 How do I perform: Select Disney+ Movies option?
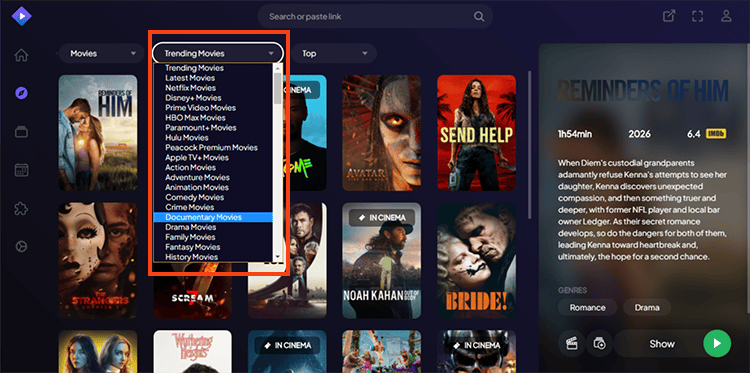(x=213, y=98)
